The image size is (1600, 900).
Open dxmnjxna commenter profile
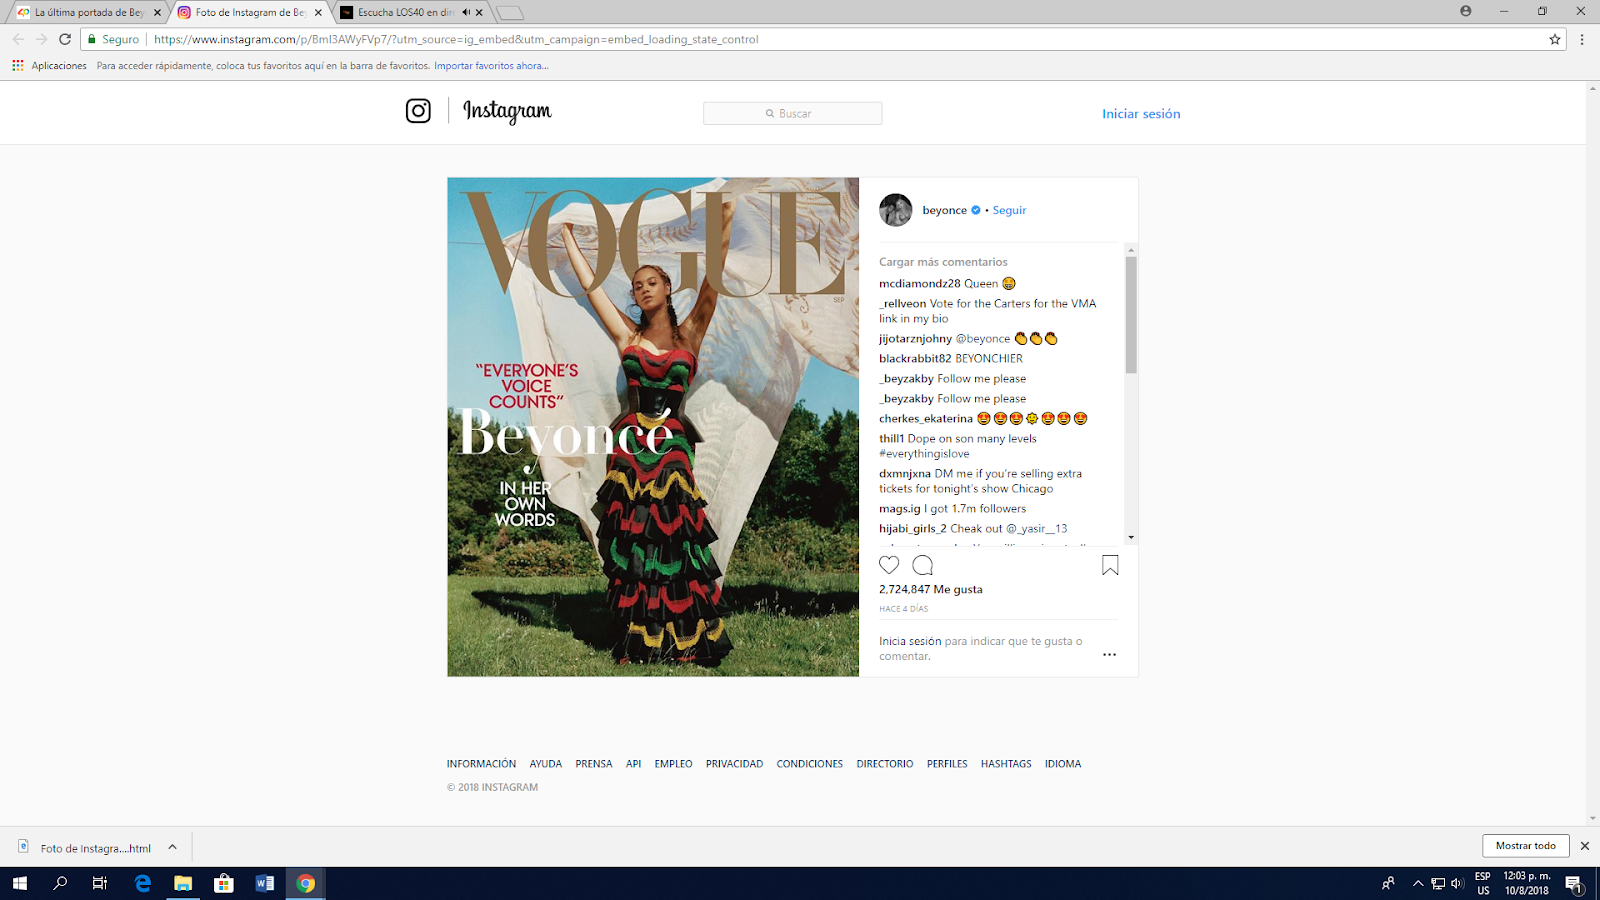coord(905,473)
